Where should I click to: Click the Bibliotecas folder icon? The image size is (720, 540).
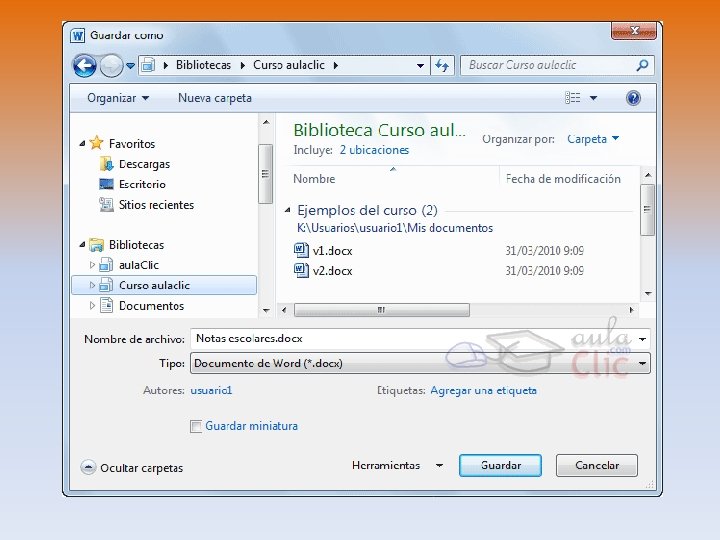tap(96, 245)
